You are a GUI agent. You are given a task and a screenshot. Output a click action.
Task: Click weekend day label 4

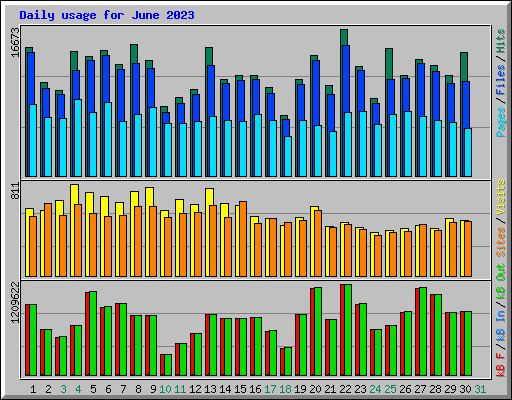(x=78, y=389)
